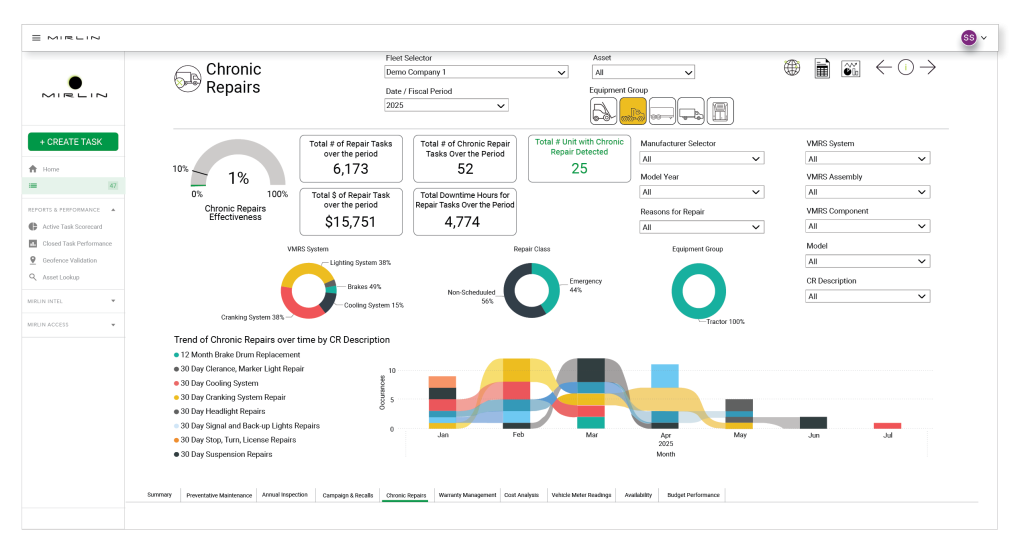Click the Create Task button
Image resolution: width=1024 pixels, height=546 pixels.
point(72,142)
